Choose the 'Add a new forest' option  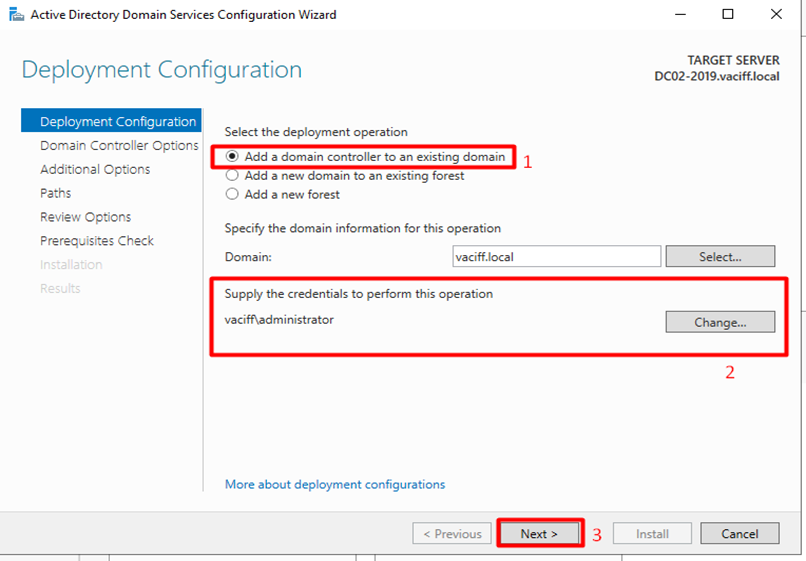pyautogui.click(x=233, y=195)
